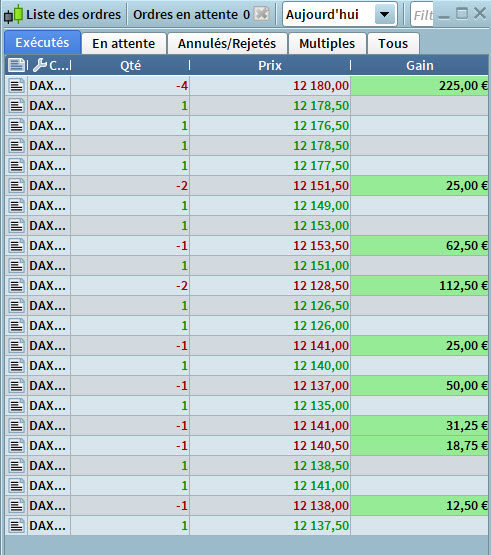Viewport: 491px width, 555px height.
Task: Sort by the Gain column header
Action: [x=419, y=65]
